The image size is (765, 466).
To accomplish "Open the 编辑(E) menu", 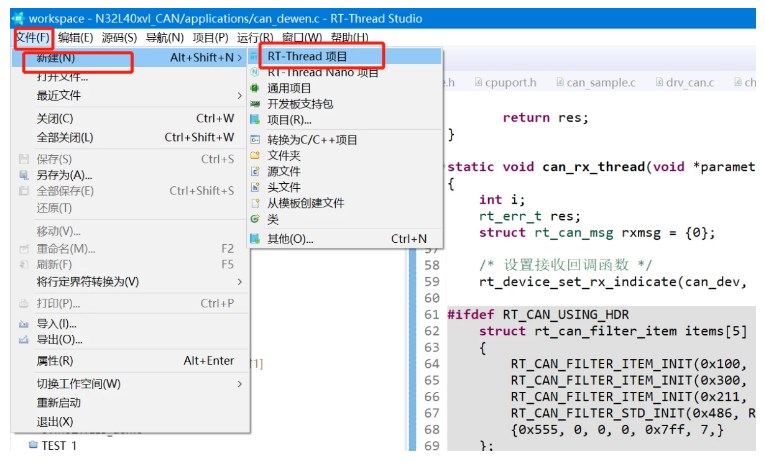I will (75, 38).
